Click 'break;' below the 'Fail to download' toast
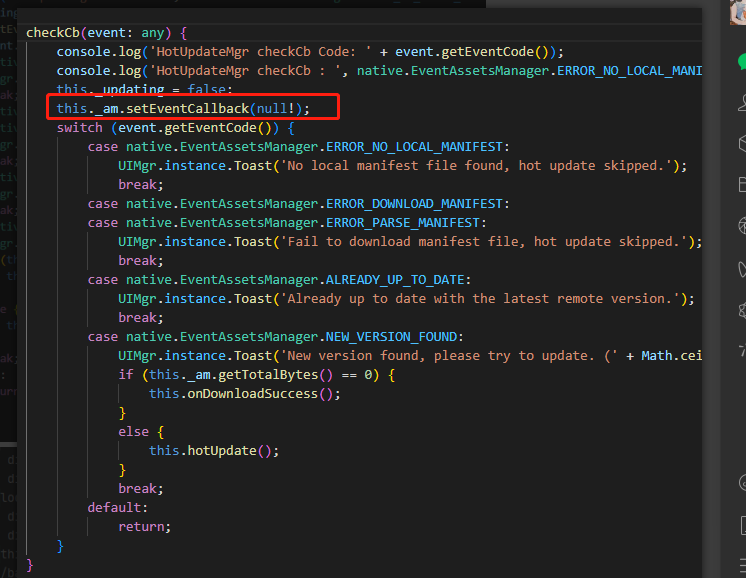 [141, 261]
